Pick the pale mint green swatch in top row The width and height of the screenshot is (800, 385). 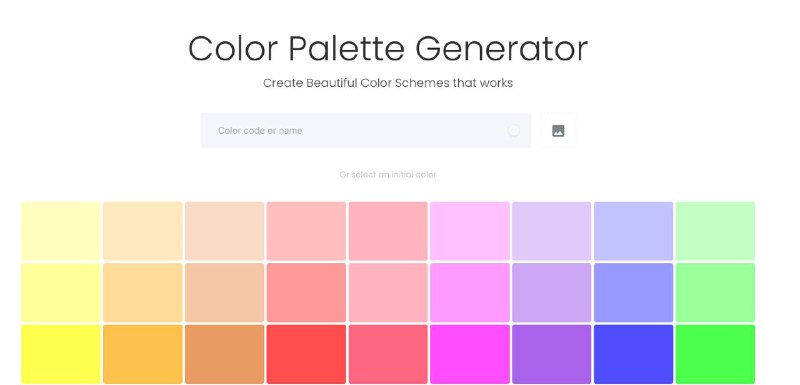[x=715, y=231]
